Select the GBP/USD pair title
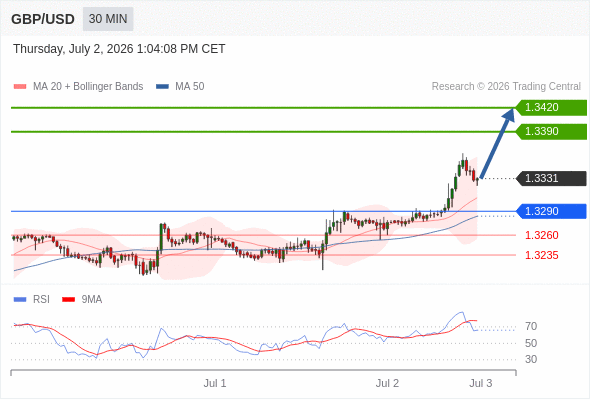Image resolution: width=590 pixels, height=400 pixels. (43, 19)
